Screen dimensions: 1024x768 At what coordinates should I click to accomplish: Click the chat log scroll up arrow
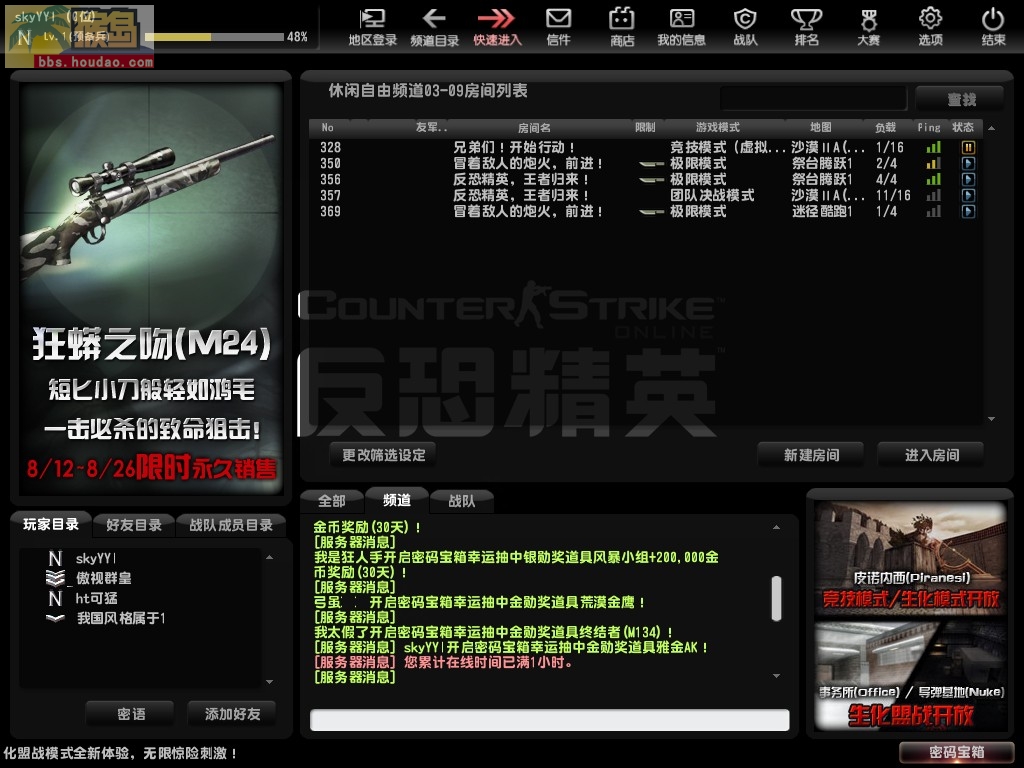pos(776,527)
